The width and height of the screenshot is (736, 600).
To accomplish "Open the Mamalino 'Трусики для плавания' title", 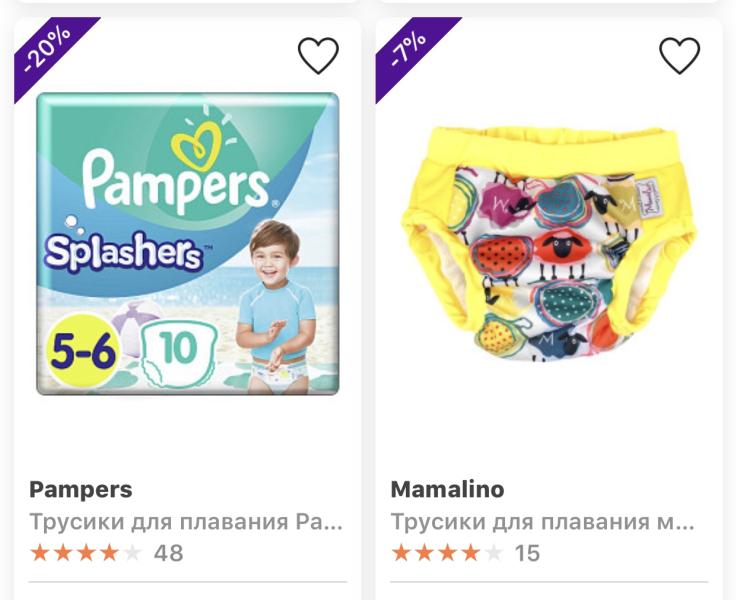I will tap(542, 521).
